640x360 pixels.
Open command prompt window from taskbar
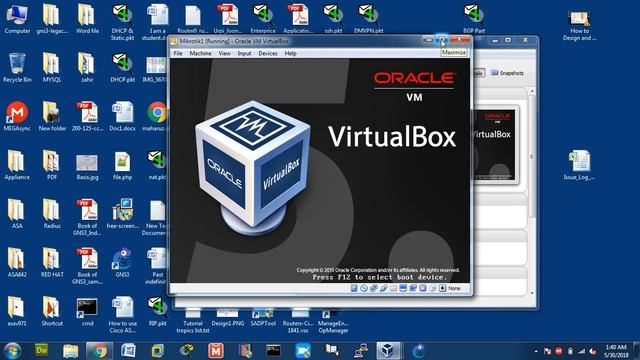tap(273, 351)
